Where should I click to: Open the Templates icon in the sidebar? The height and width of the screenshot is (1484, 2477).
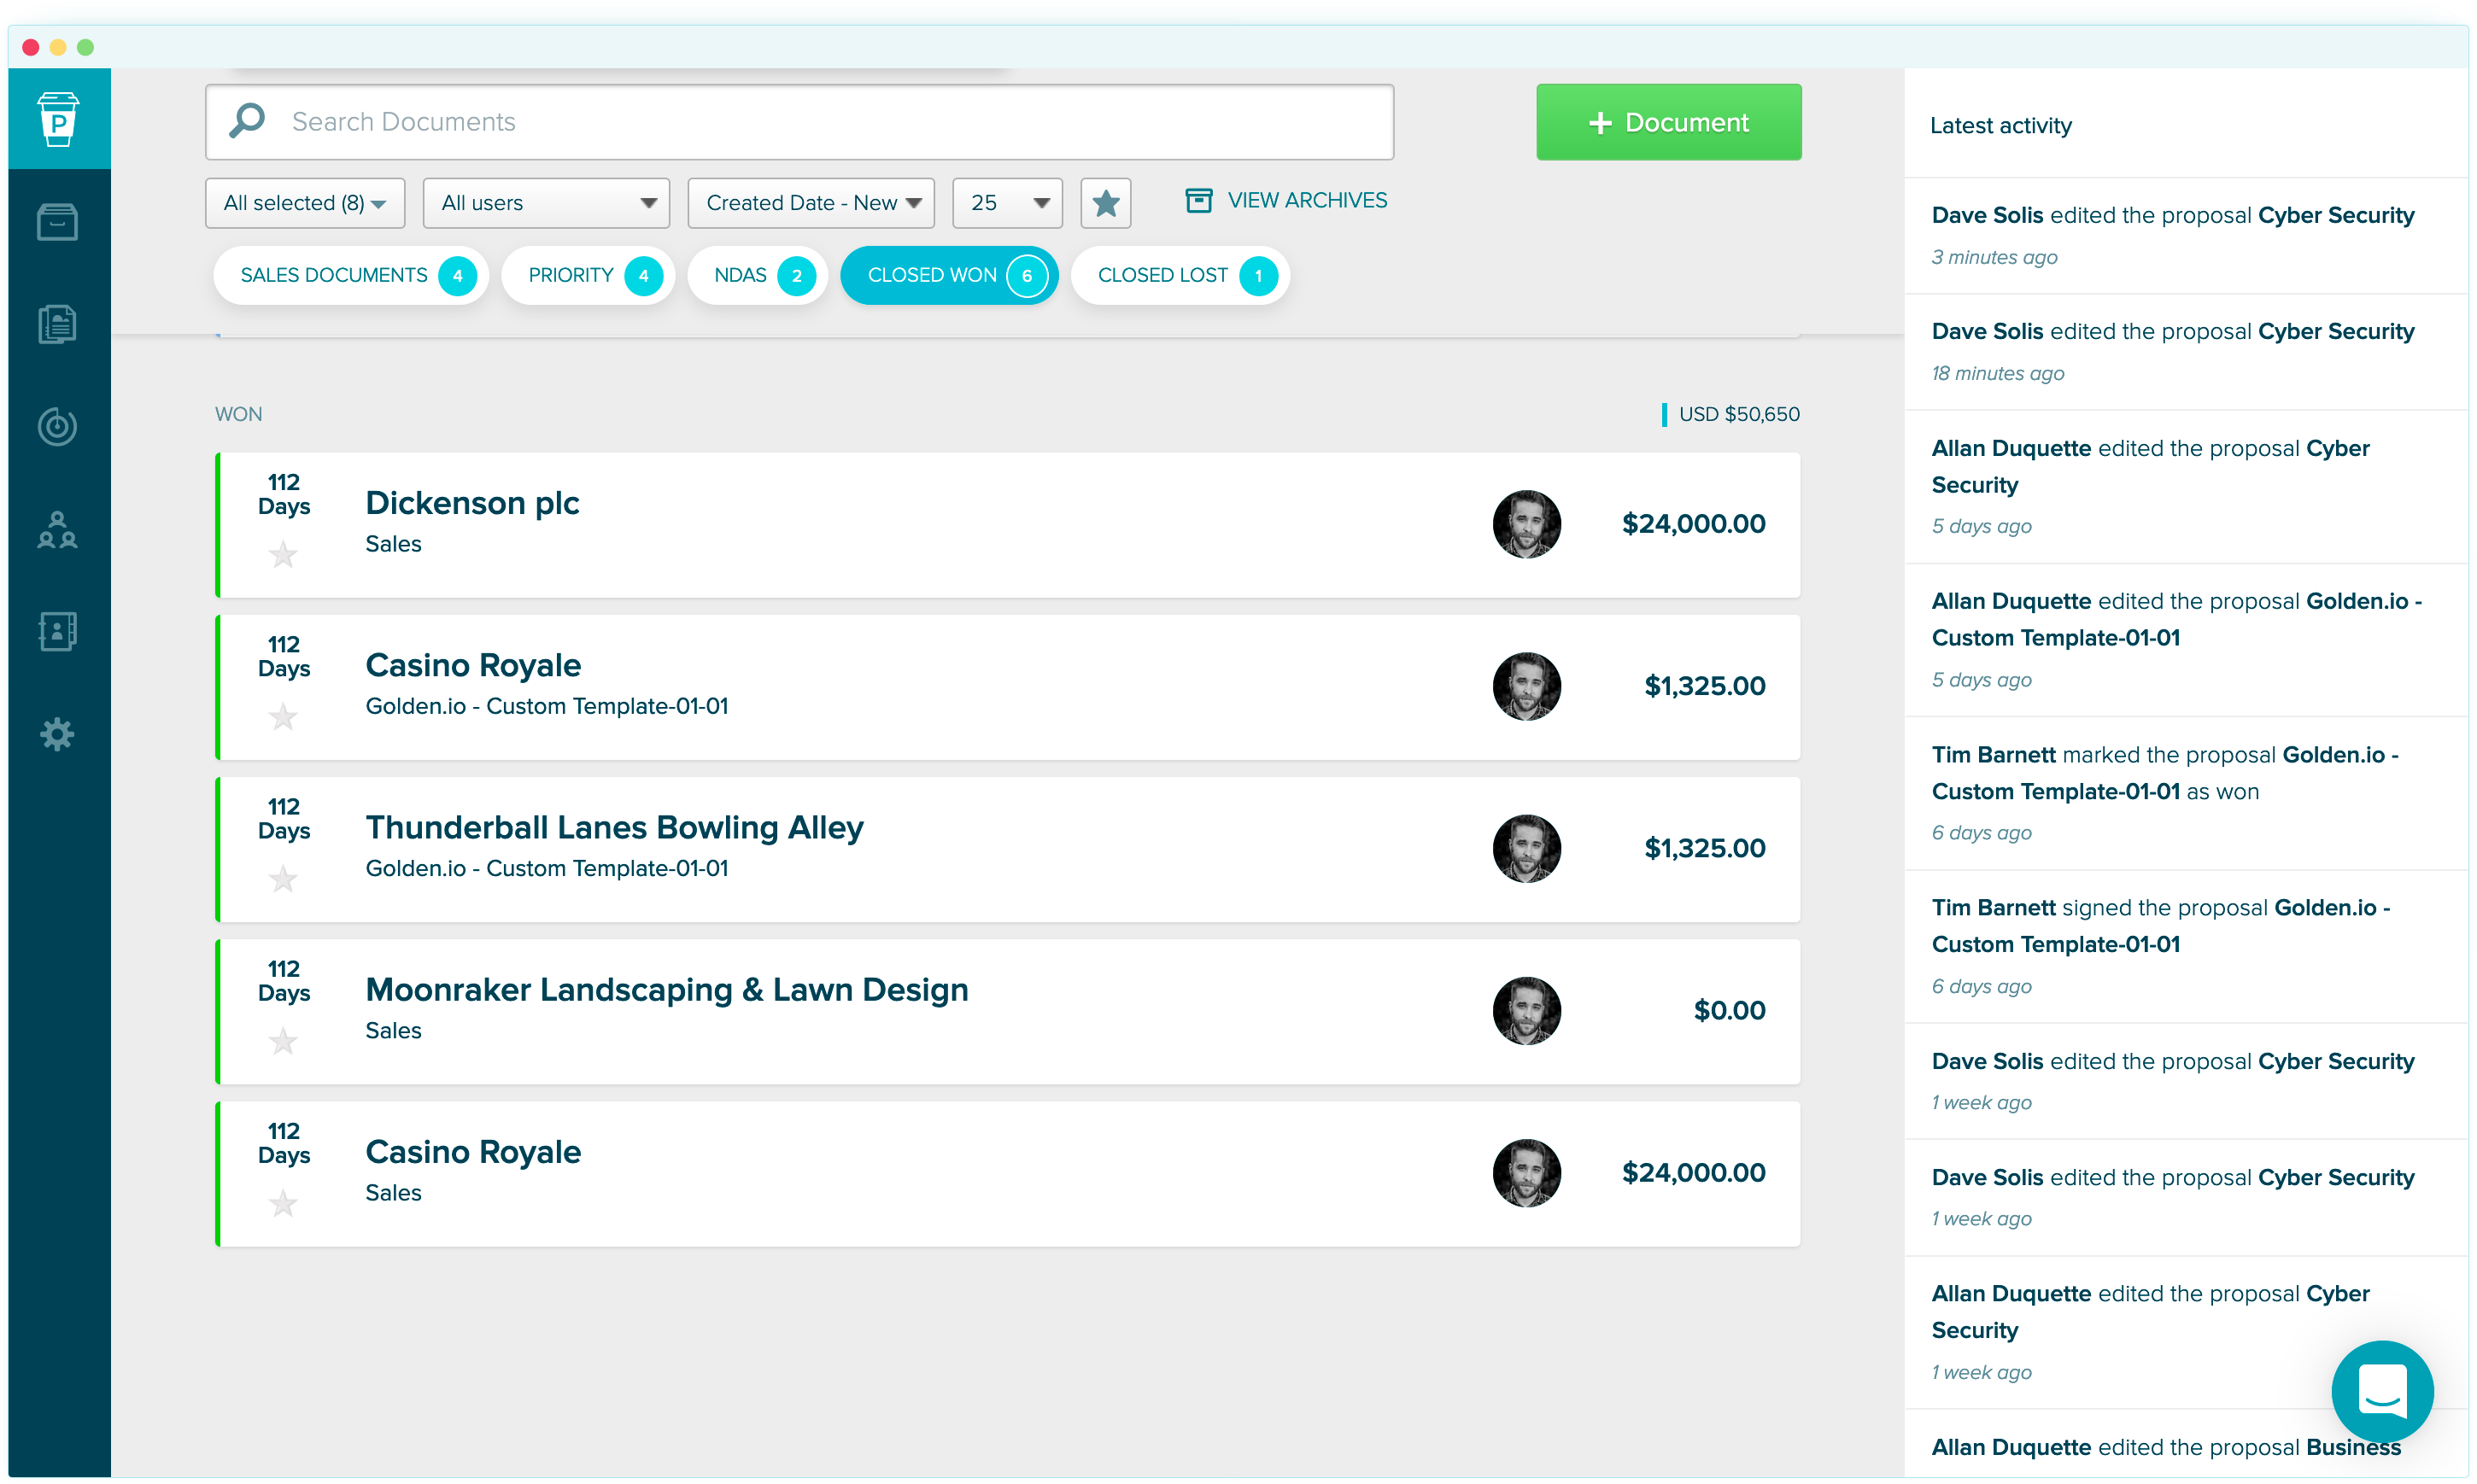(x=57, y=324)
